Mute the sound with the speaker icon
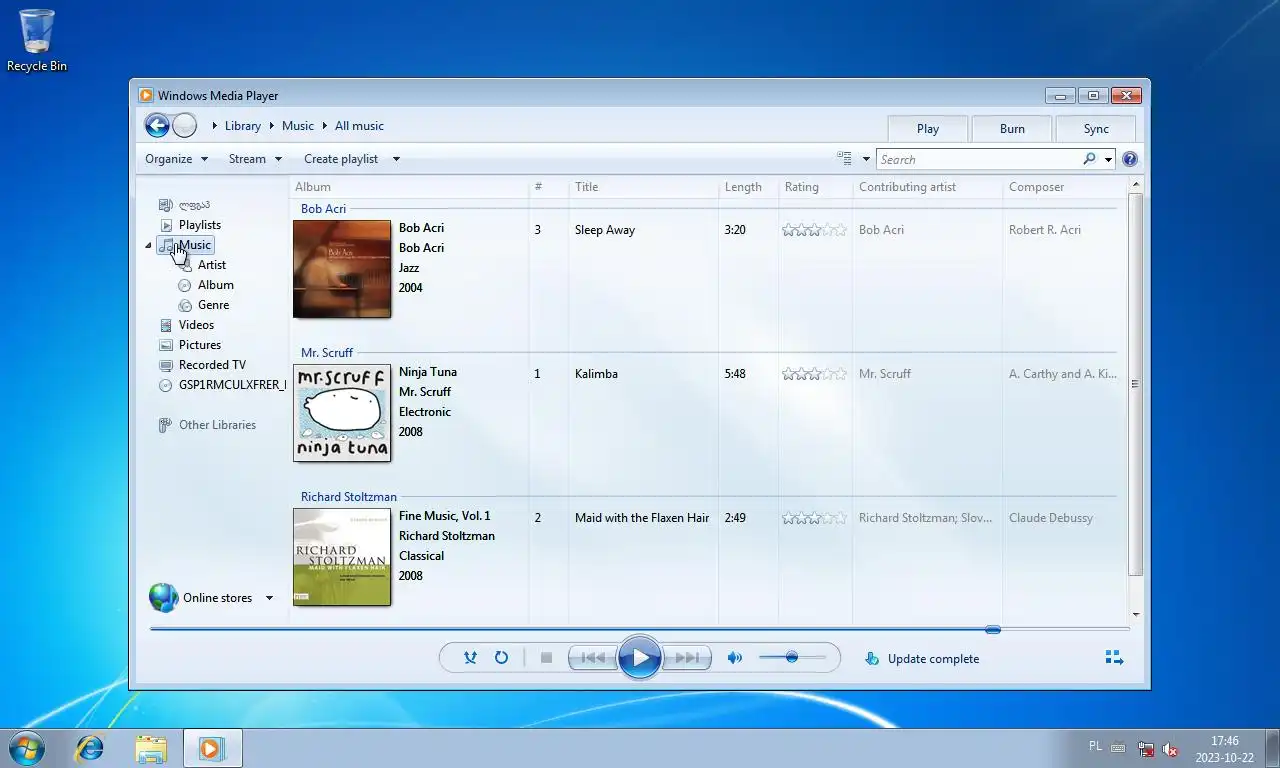This screenshot has width=1280, height=768. (734, 658)
